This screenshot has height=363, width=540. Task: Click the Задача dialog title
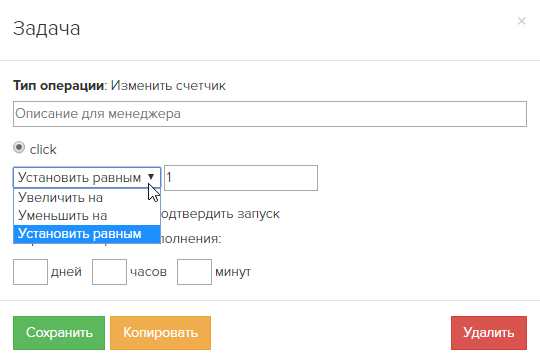tap(46, 28)
